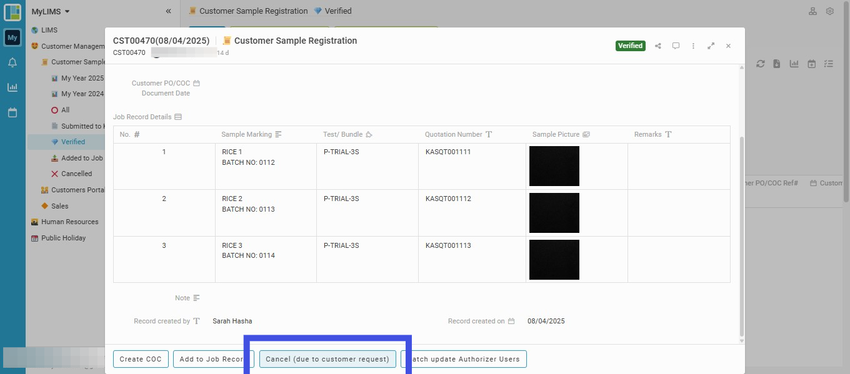Open the comments icon in dialog header
The image size is (850, 374).
(x=676, y=46)
